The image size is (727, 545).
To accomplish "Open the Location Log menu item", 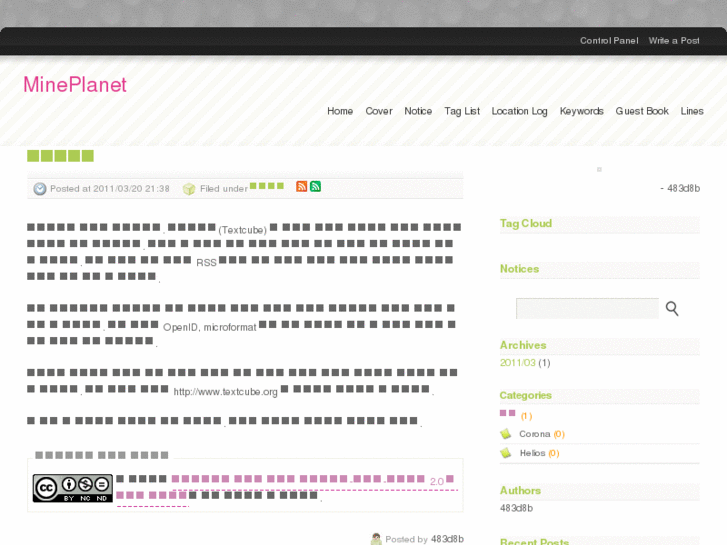I will [x=519, y=111].
